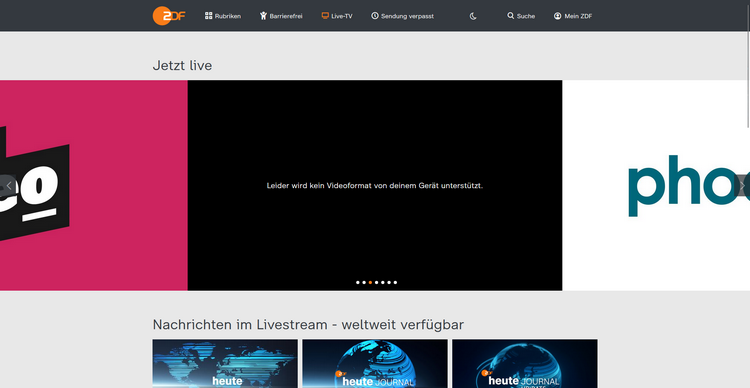Image resolution: width=750 pixels, height=388 pixels.
Task: Select the last carousel dot
Action: click(395, 282)
